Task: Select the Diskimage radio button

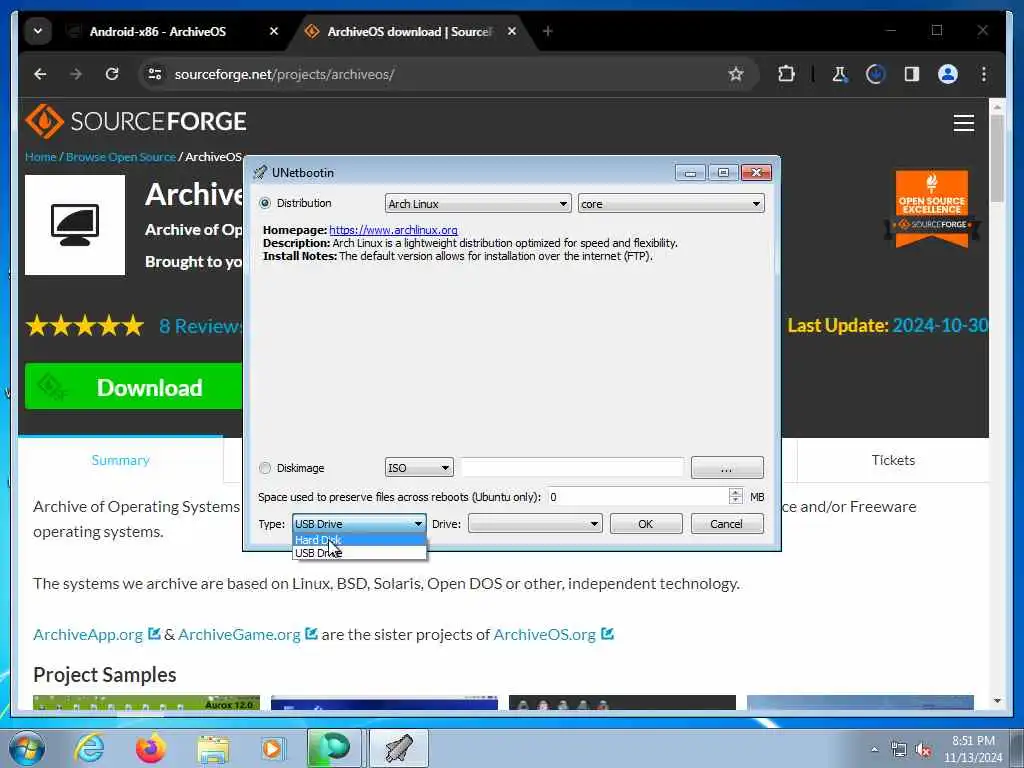Action: pos(265,468)
